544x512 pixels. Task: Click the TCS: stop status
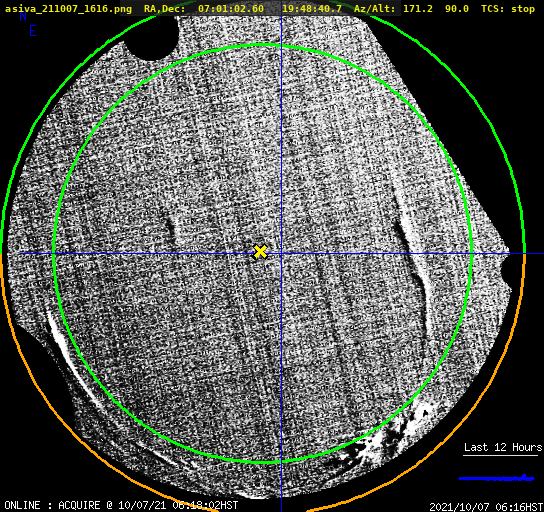508,9
